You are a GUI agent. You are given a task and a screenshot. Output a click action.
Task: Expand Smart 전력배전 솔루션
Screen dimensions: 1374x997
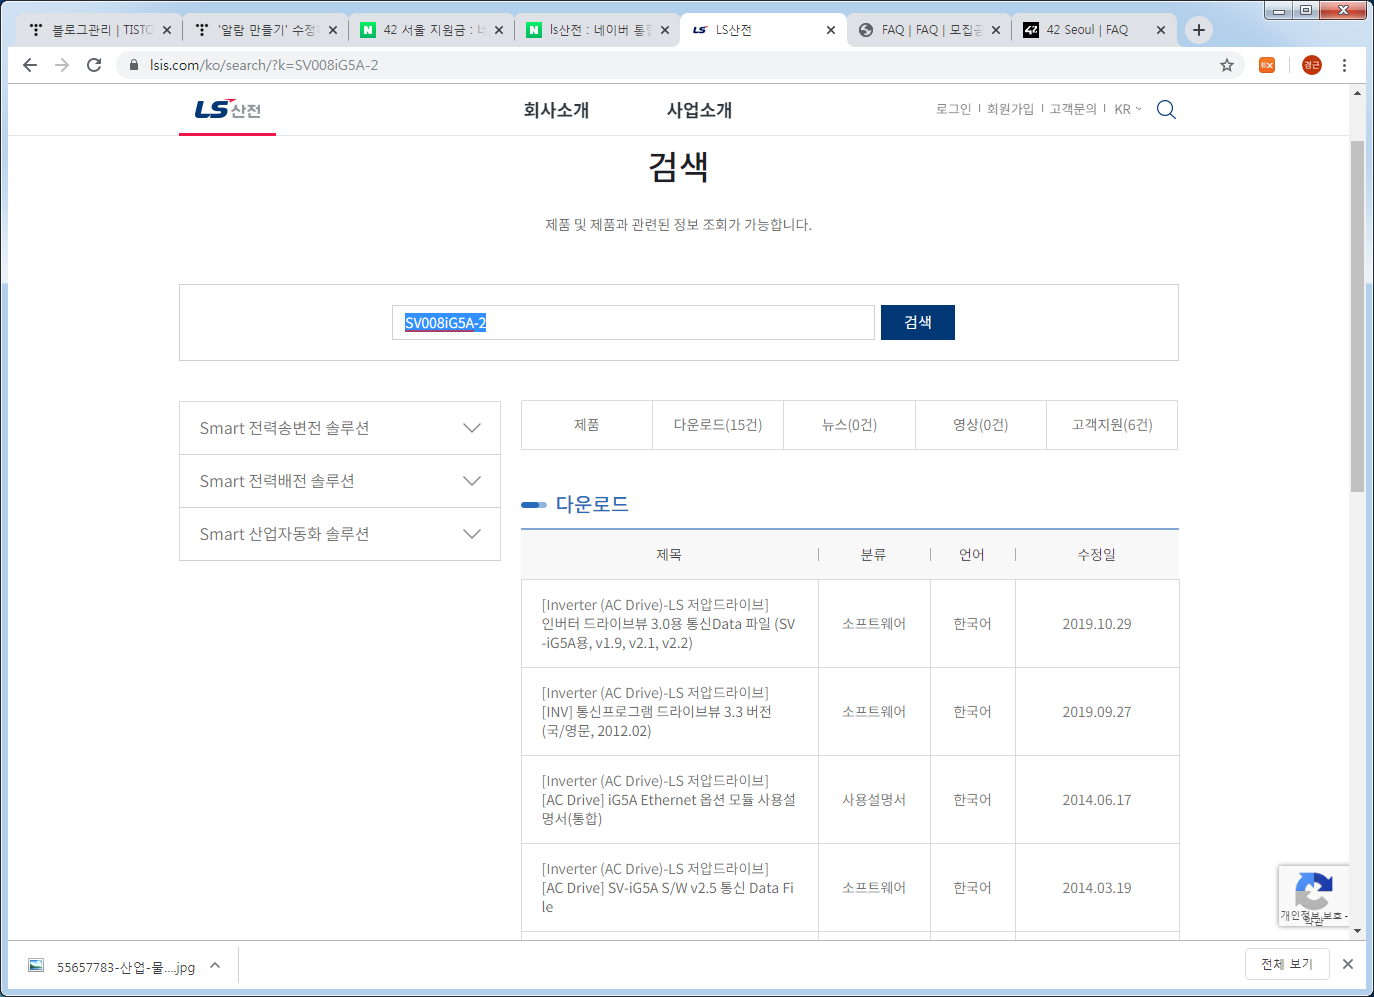[340, 481]
